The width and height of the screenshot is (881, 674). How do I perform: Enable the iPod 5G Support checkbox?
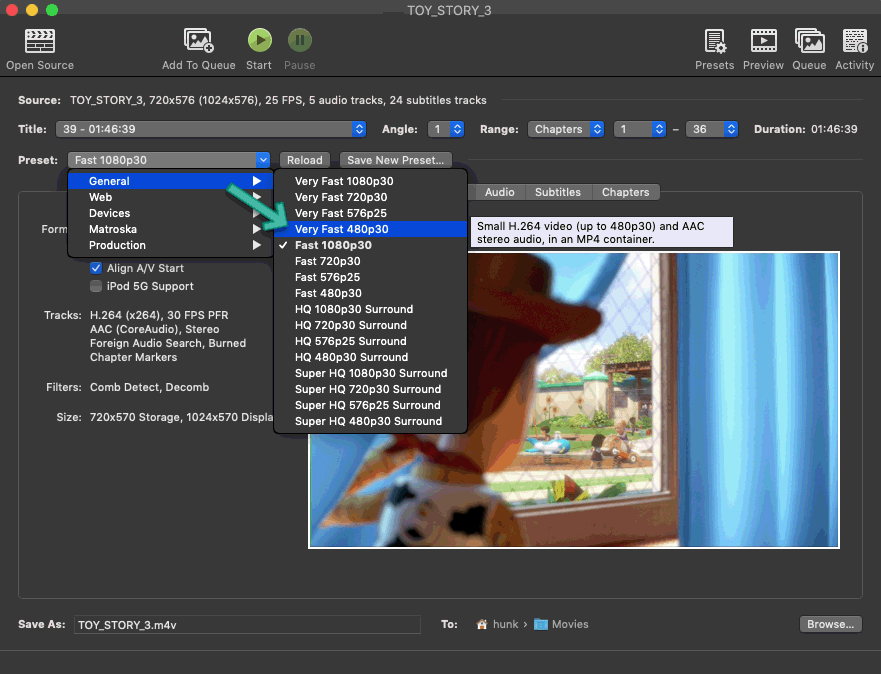[96, 286]
